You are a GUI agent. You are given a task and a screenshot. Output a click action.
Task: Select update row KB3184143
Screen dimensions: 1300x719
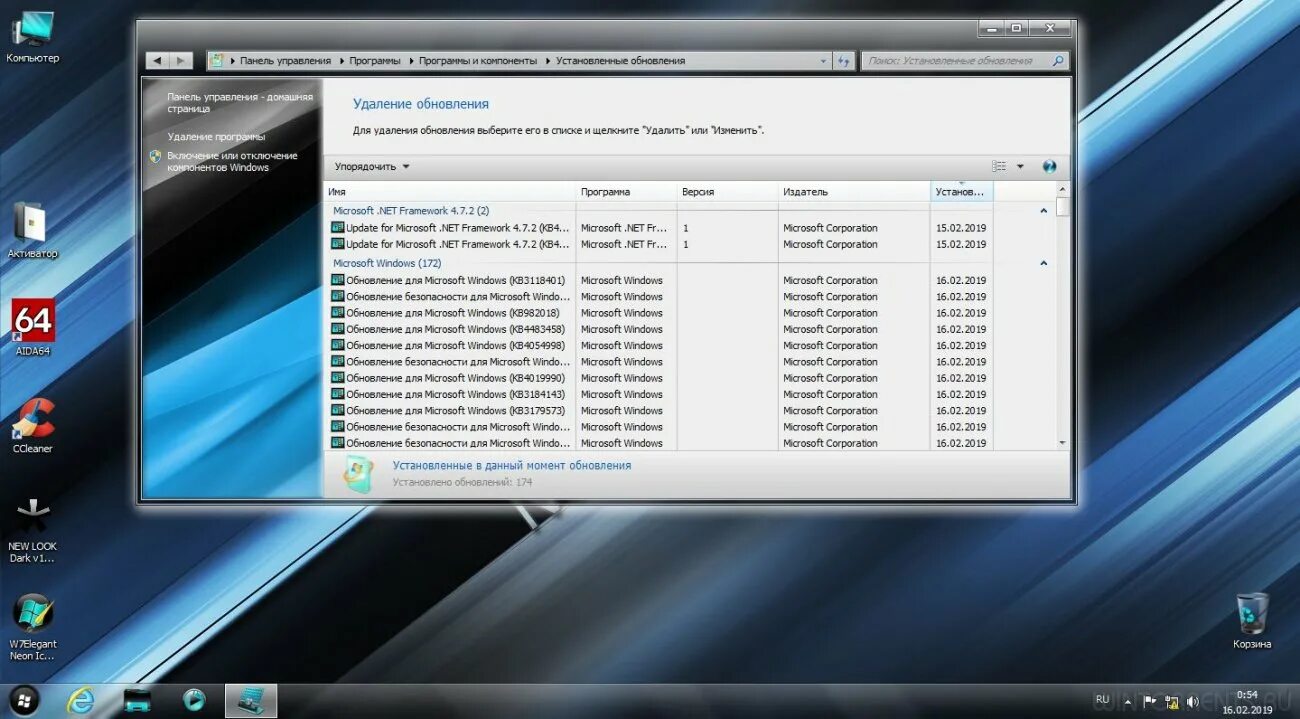[x=660, y=394]
